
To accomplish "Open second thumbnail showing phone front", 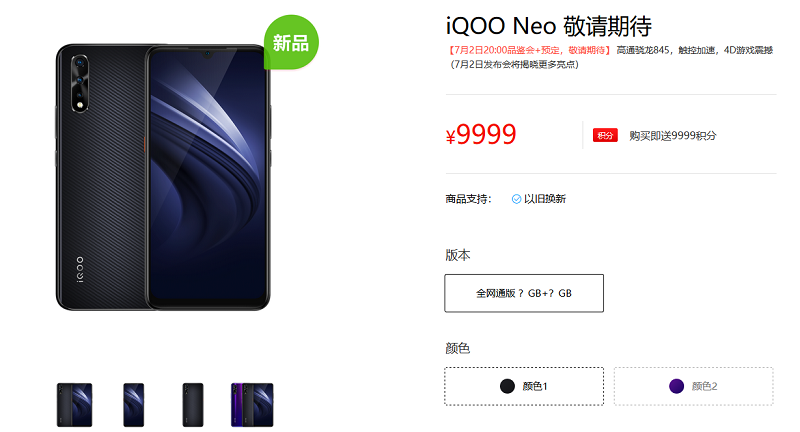I will 134,405.
